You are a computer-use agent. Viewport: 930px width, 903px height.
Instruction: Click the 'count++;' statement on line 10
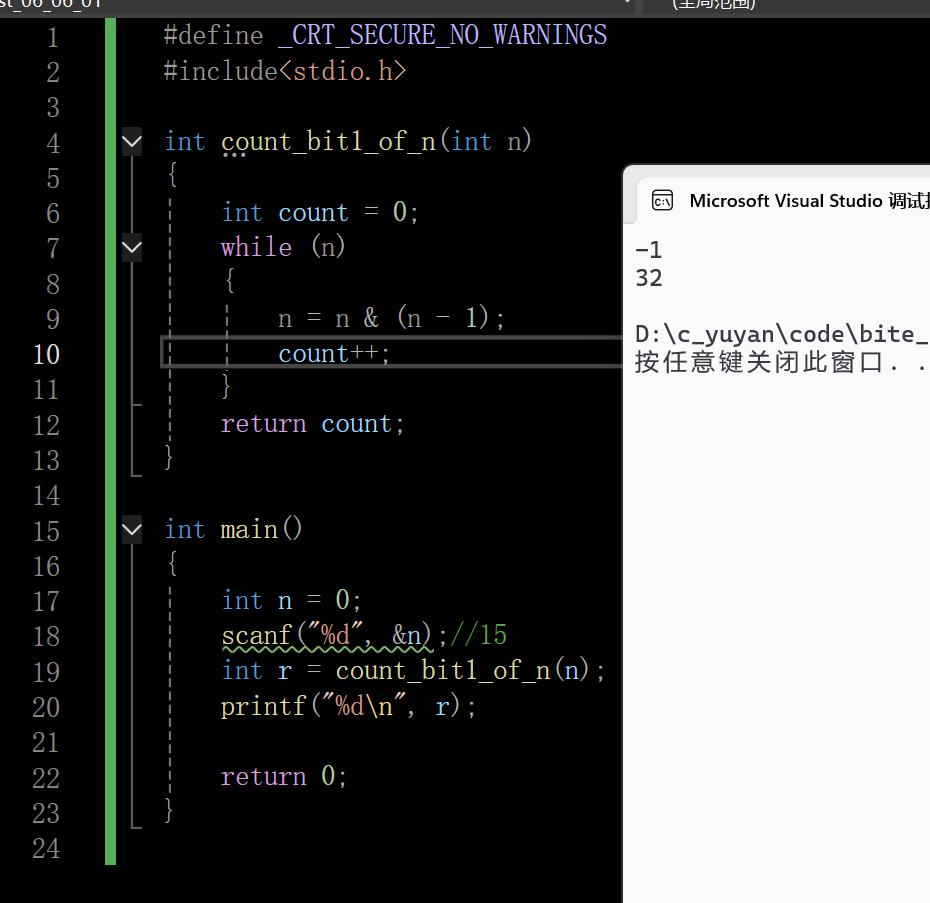tap(334, 354)
